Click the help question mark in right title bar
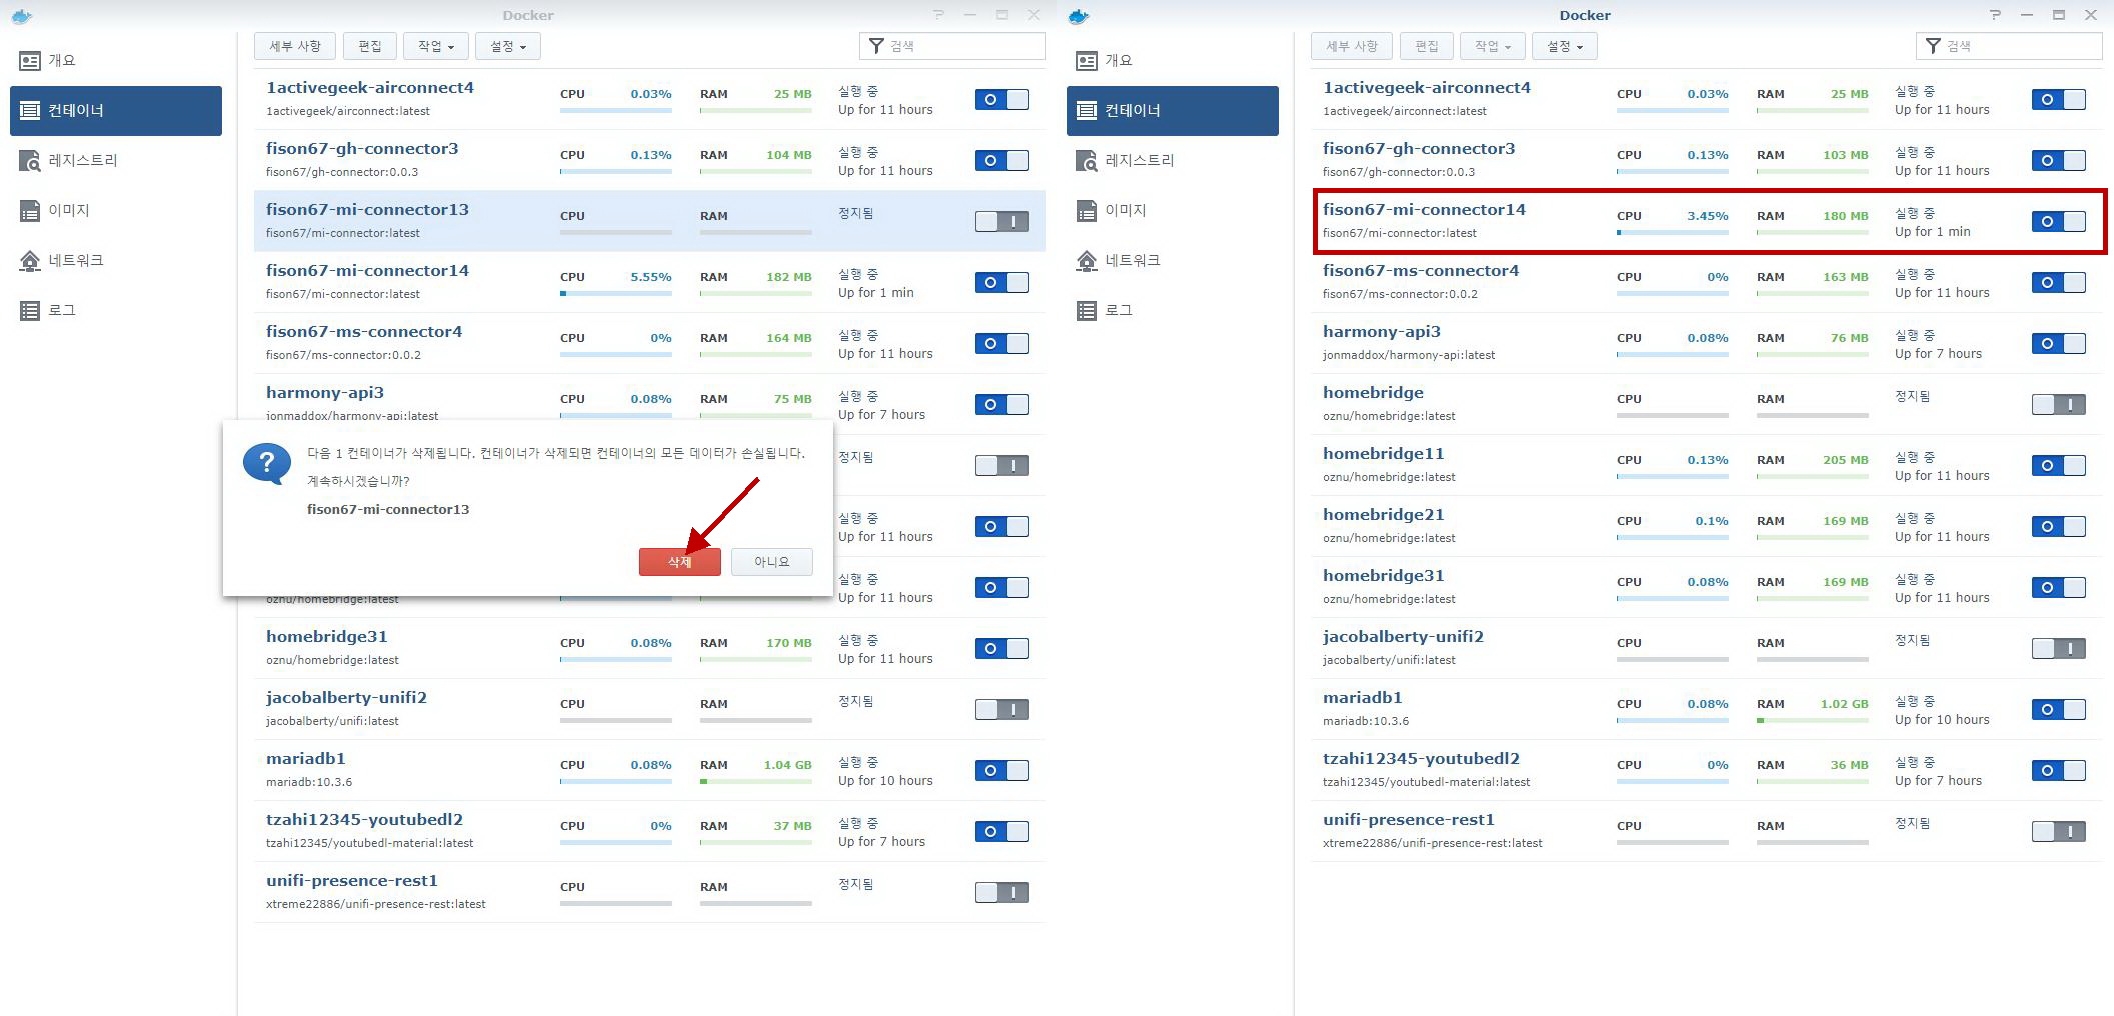Screen dimensions: 2114x1016 (1995, 15)
